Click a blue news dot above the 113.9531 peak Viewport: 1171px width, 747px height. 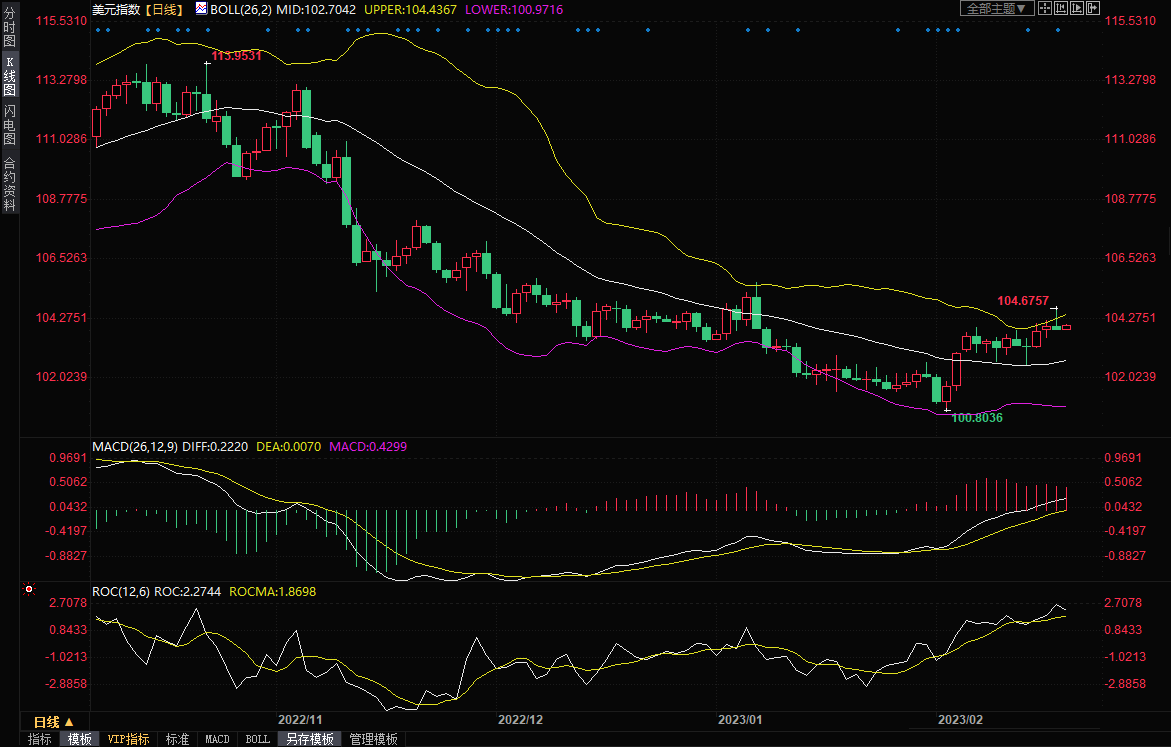pos(208,30)
